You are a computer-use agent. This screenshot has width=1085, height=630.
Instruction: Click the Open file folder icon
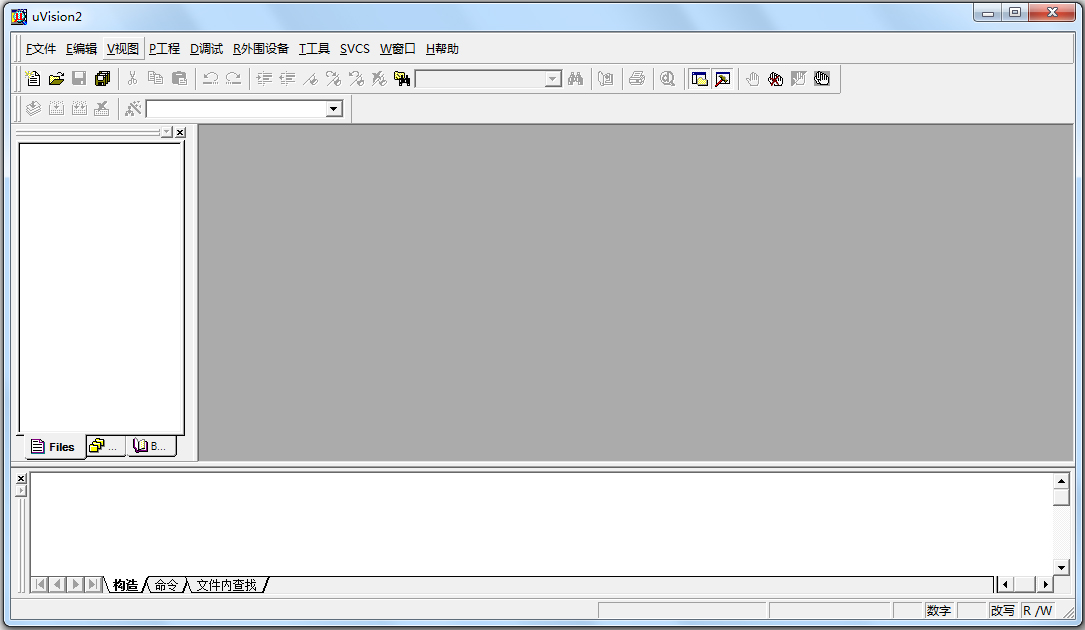point(56,79)
